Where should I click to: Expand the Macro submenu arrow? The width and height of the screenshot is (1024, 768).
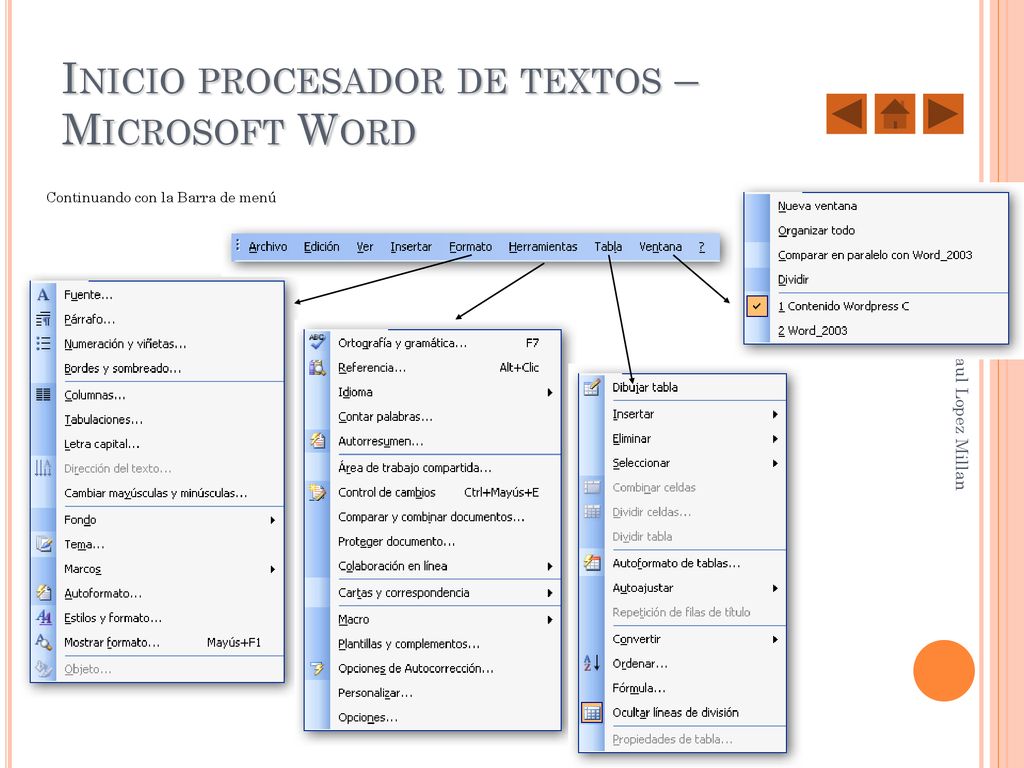(550, 619)
